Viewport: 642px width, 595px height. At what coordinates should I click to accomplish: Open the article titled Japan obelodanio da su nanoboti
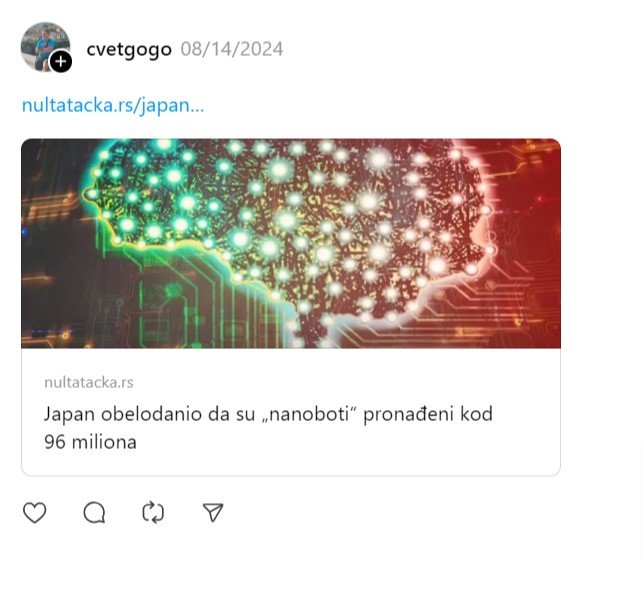click(x=268, y=428)
